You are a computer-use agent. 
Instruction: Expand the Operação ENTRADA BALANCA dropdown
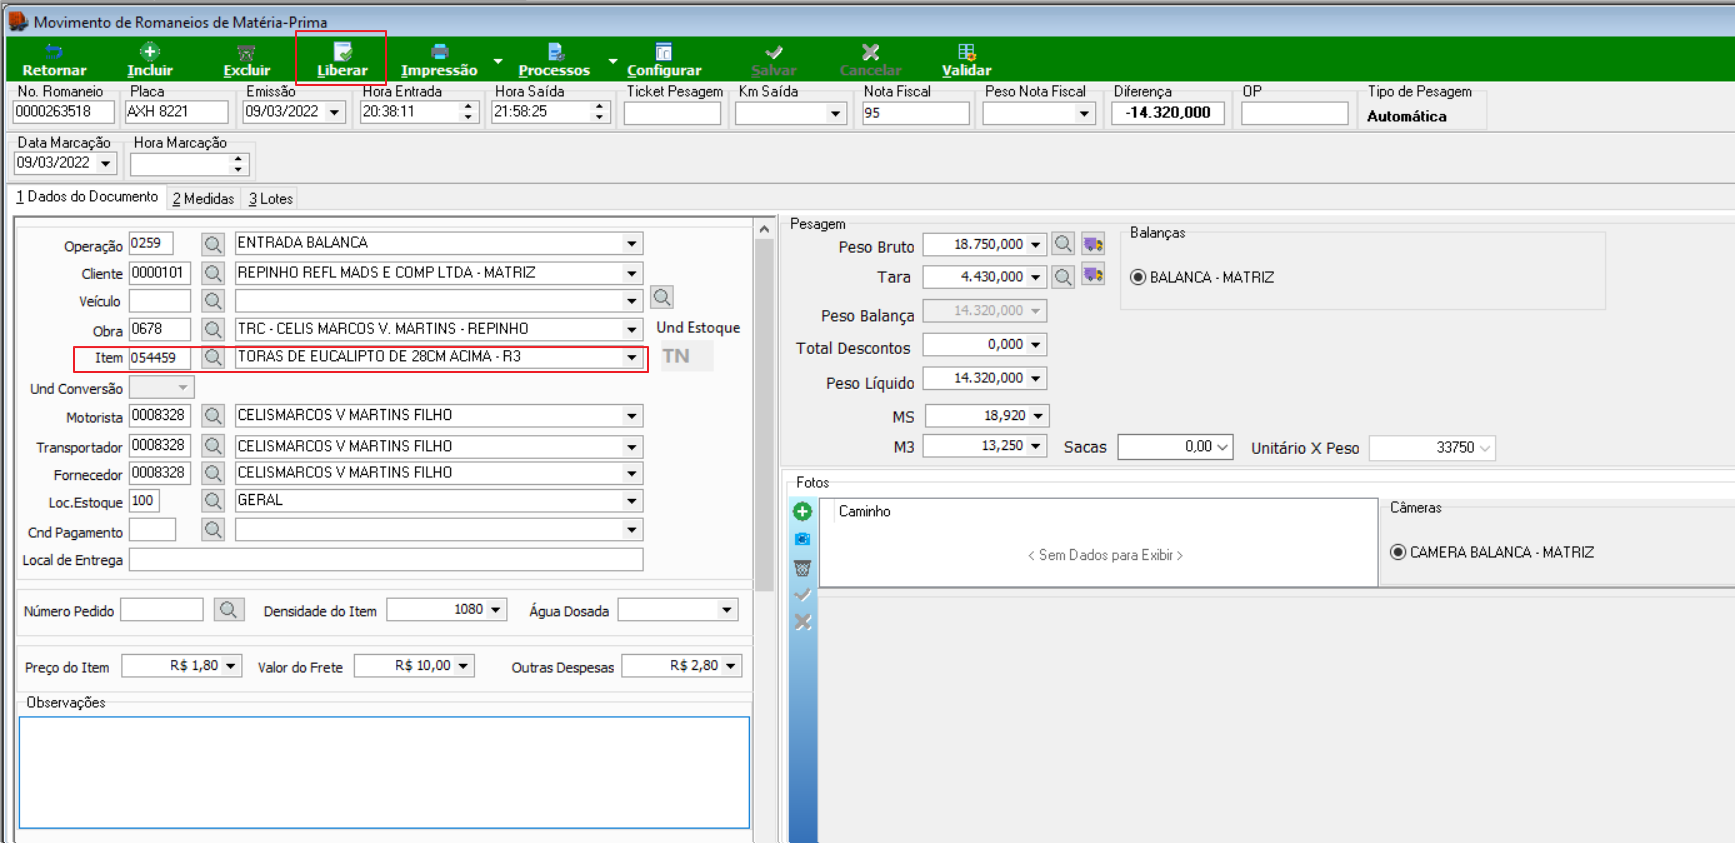click(x=632, y=243)
